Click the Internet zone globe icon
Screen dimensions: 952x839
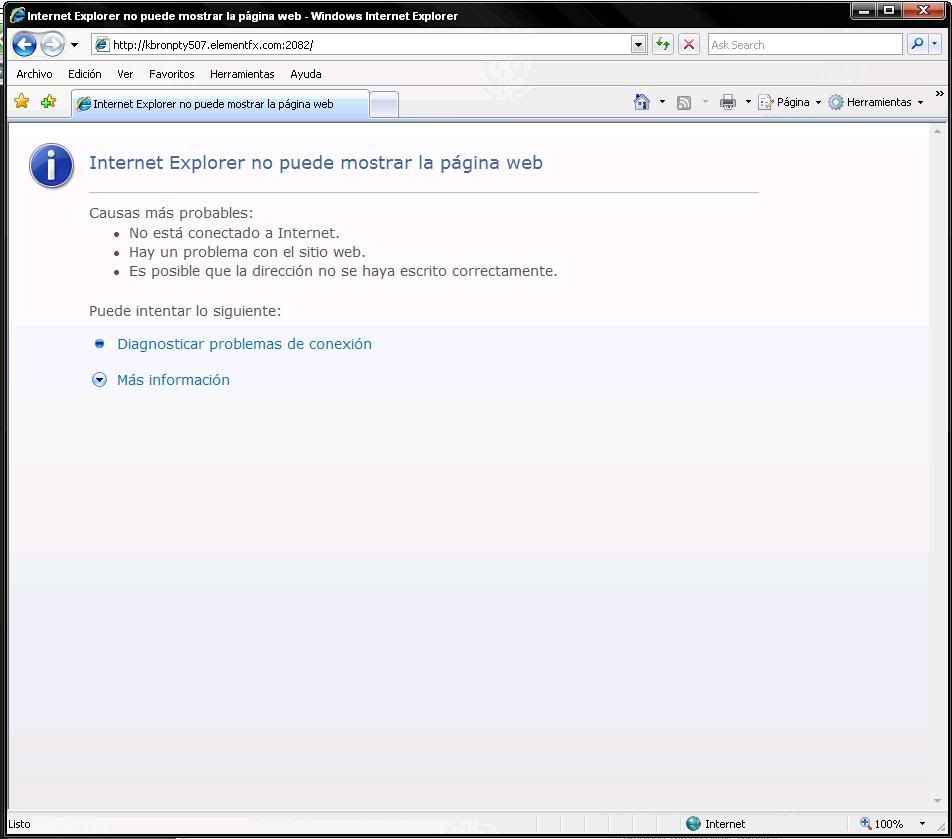tap(693, 823)
